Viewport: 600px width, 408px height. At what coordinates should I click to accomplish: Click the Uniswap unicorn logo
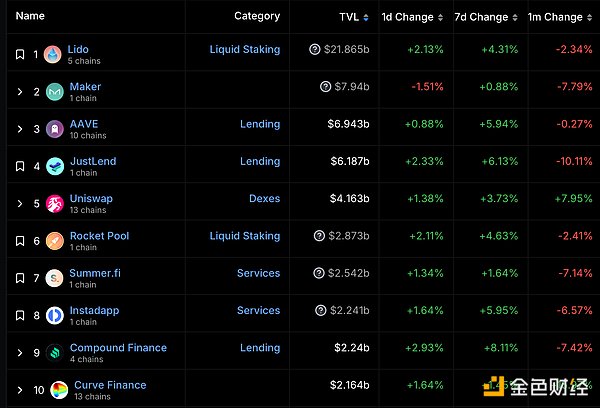[52, 204]
